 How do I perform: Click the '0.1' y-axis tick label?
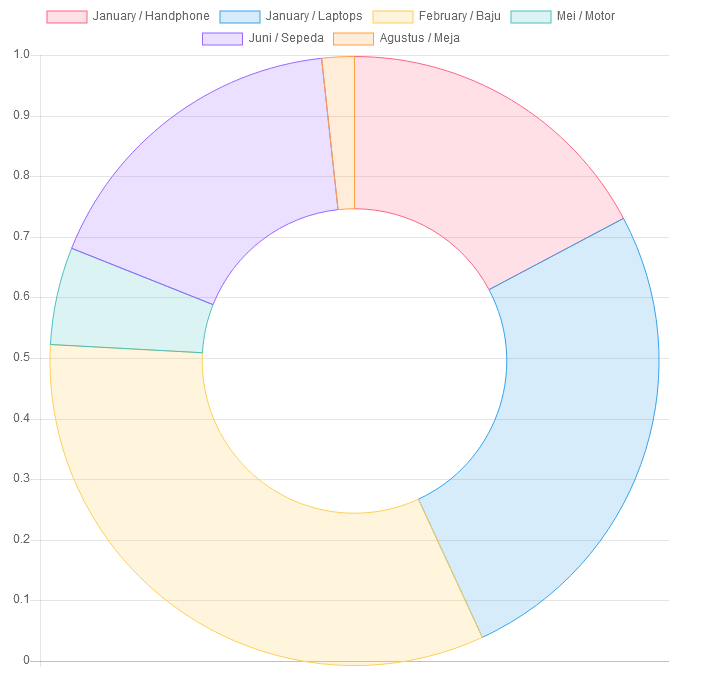pyautogui.click(x=21, y=600)
